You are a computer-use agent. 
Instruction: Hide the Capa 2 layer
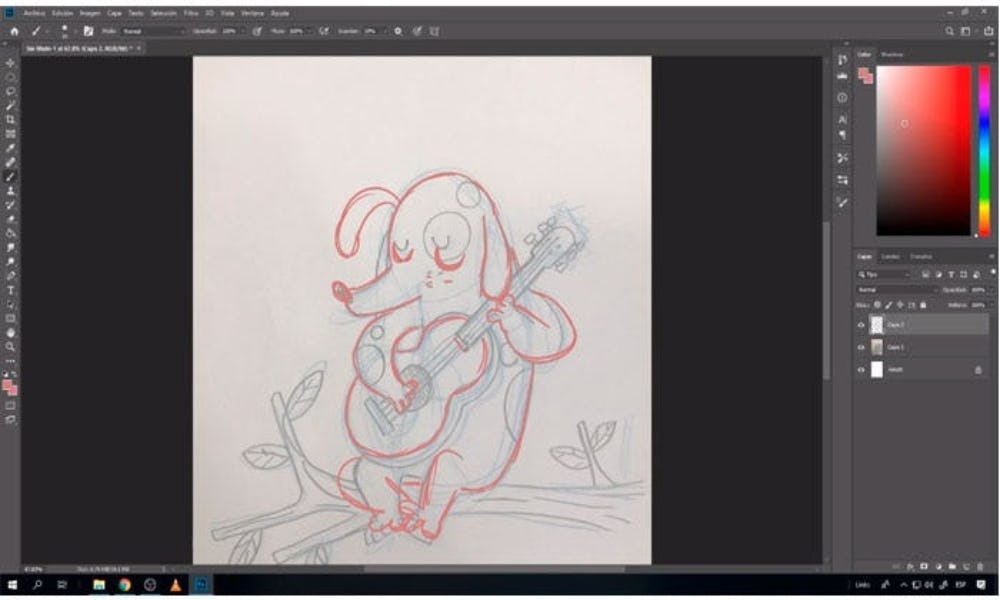pos(861,325)
